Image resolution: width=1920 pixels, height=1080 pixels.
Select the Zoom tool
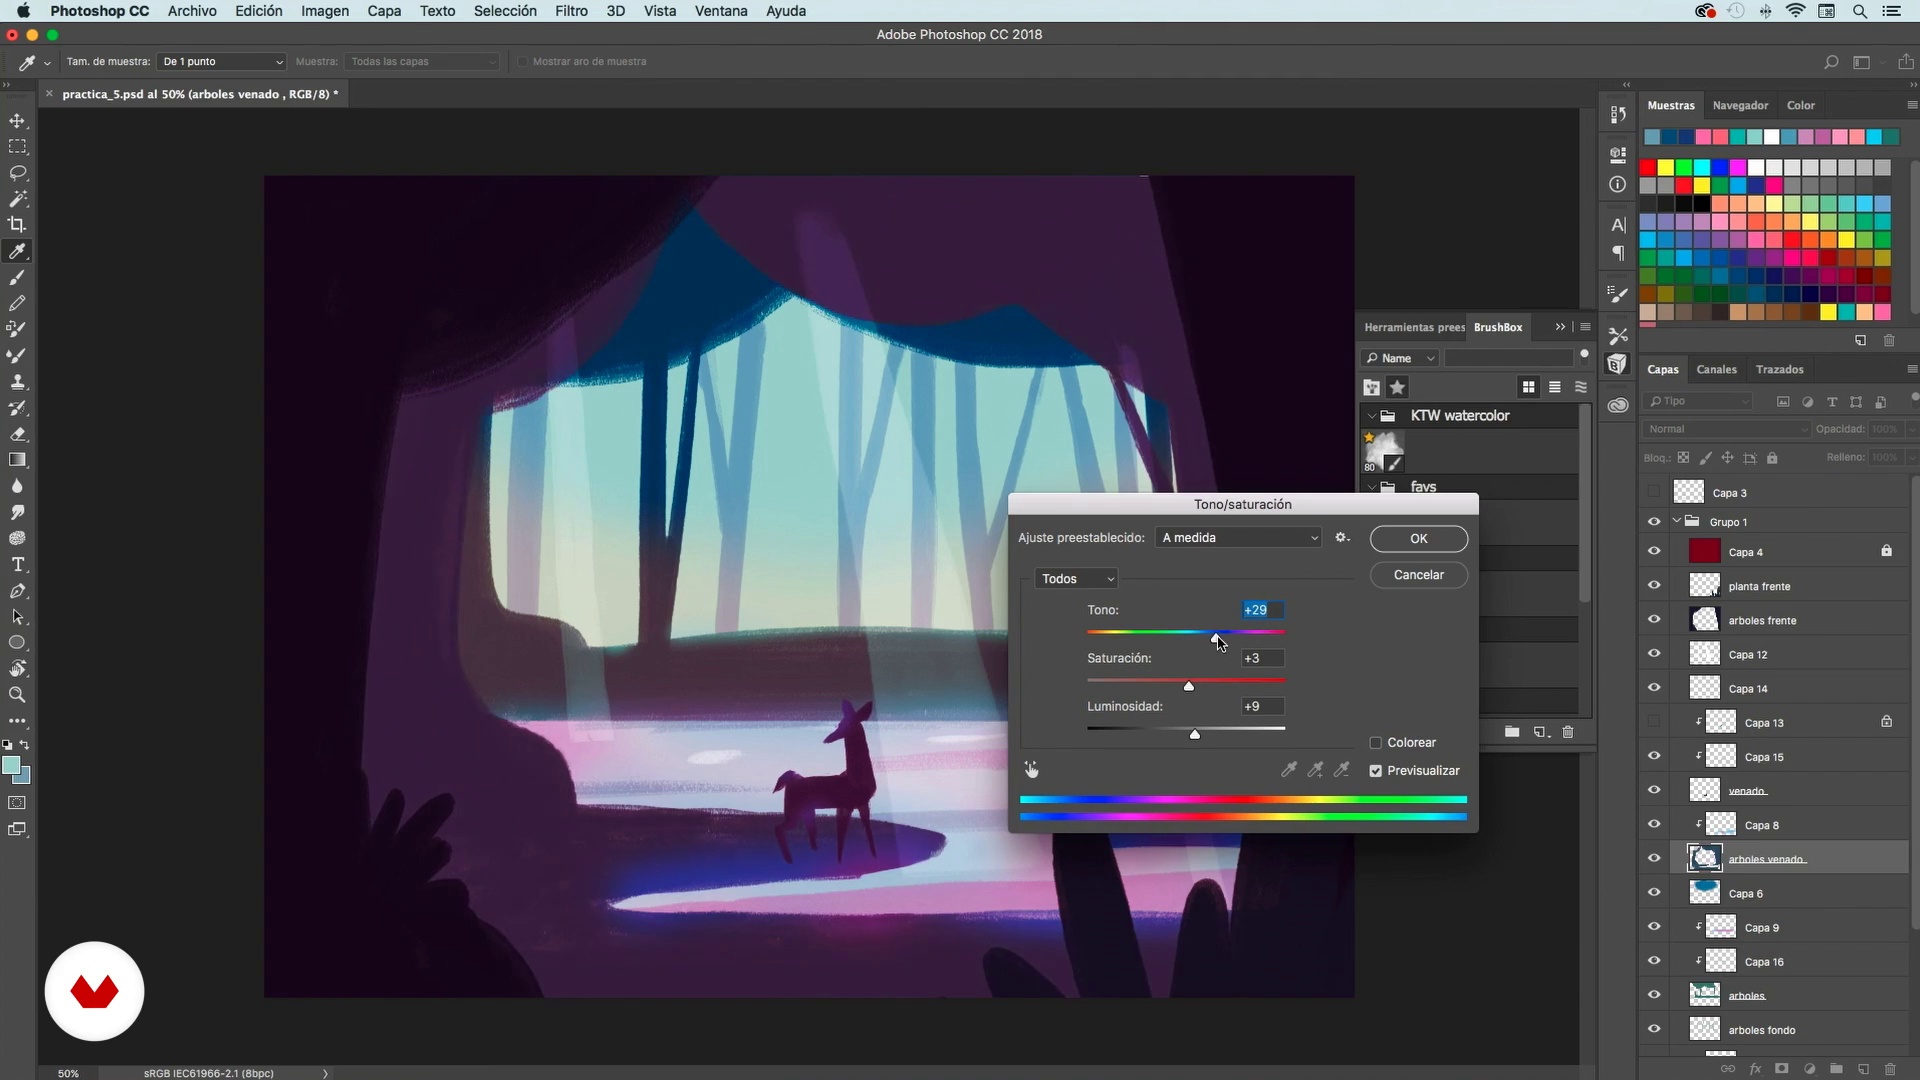pos(18,695)
